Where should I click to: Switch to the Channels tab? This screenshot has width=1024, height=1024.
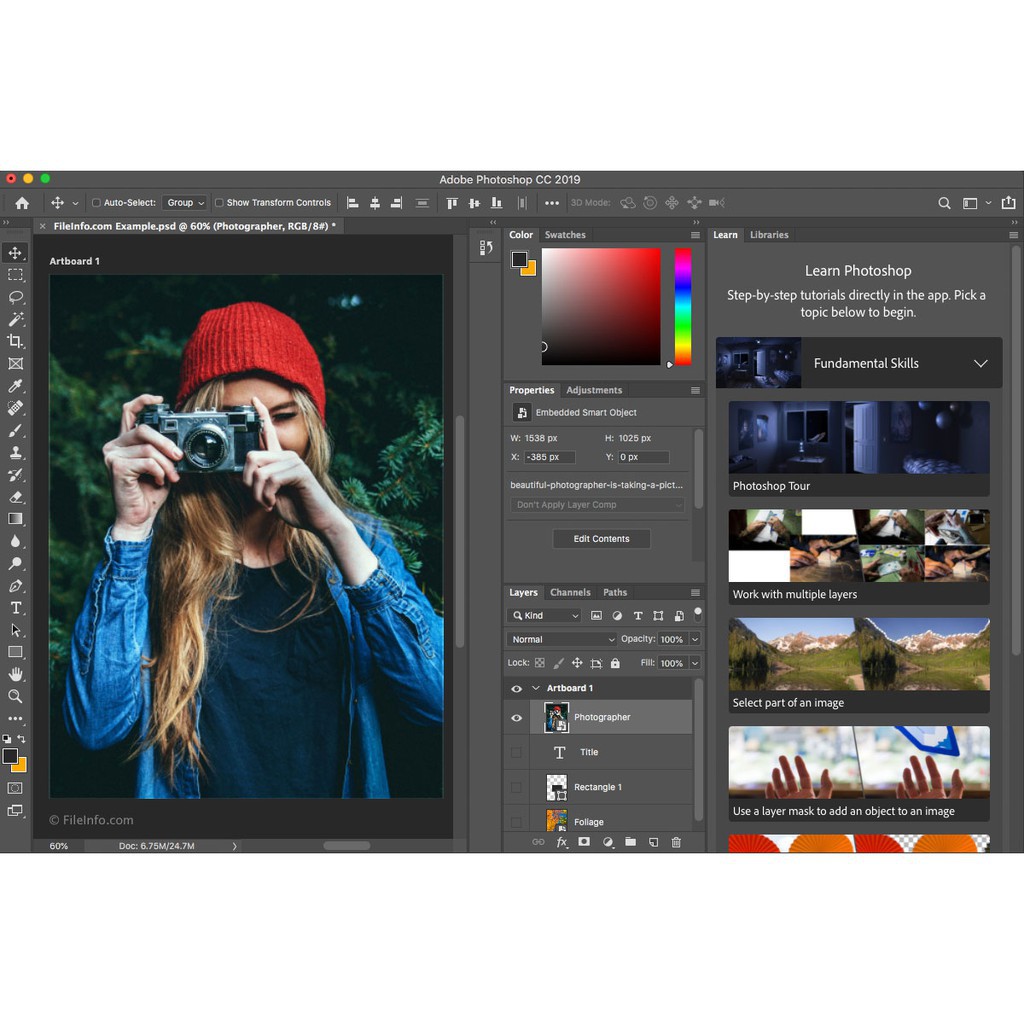[x=570, y=592]
